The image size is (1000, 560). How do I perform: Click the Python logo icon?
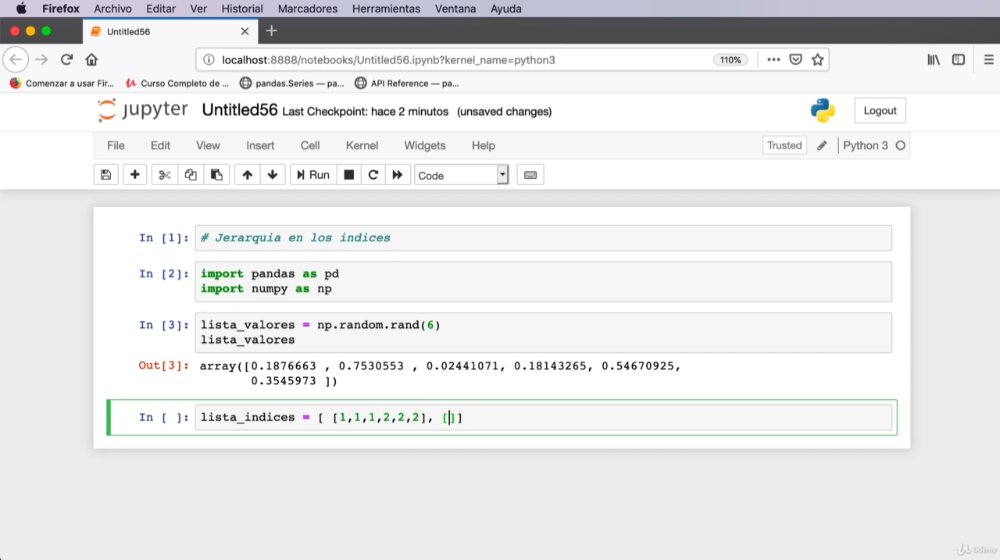(x=823, y=110)
